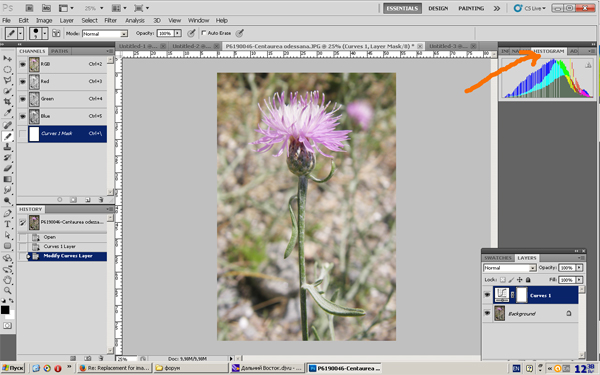Image resolution: width=600 pixels, height=375 pixels.
Task: Click the foreground color swatch
Action: tap(5, 310)
